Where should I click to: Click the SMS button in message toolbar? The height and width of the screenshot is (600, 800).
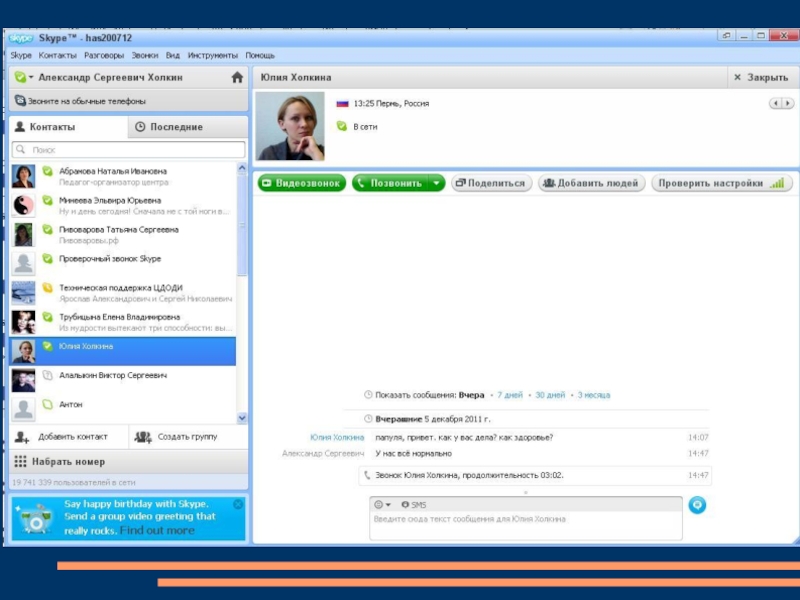click(x=414, y=505)
